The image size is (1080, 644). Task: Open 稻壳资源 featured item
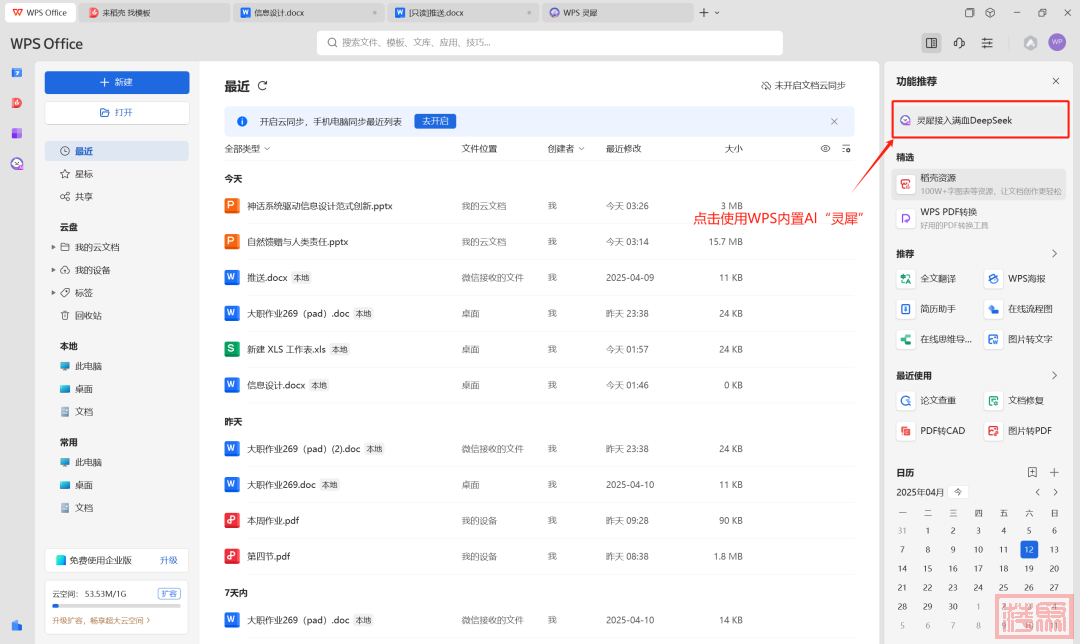(979, 184)
